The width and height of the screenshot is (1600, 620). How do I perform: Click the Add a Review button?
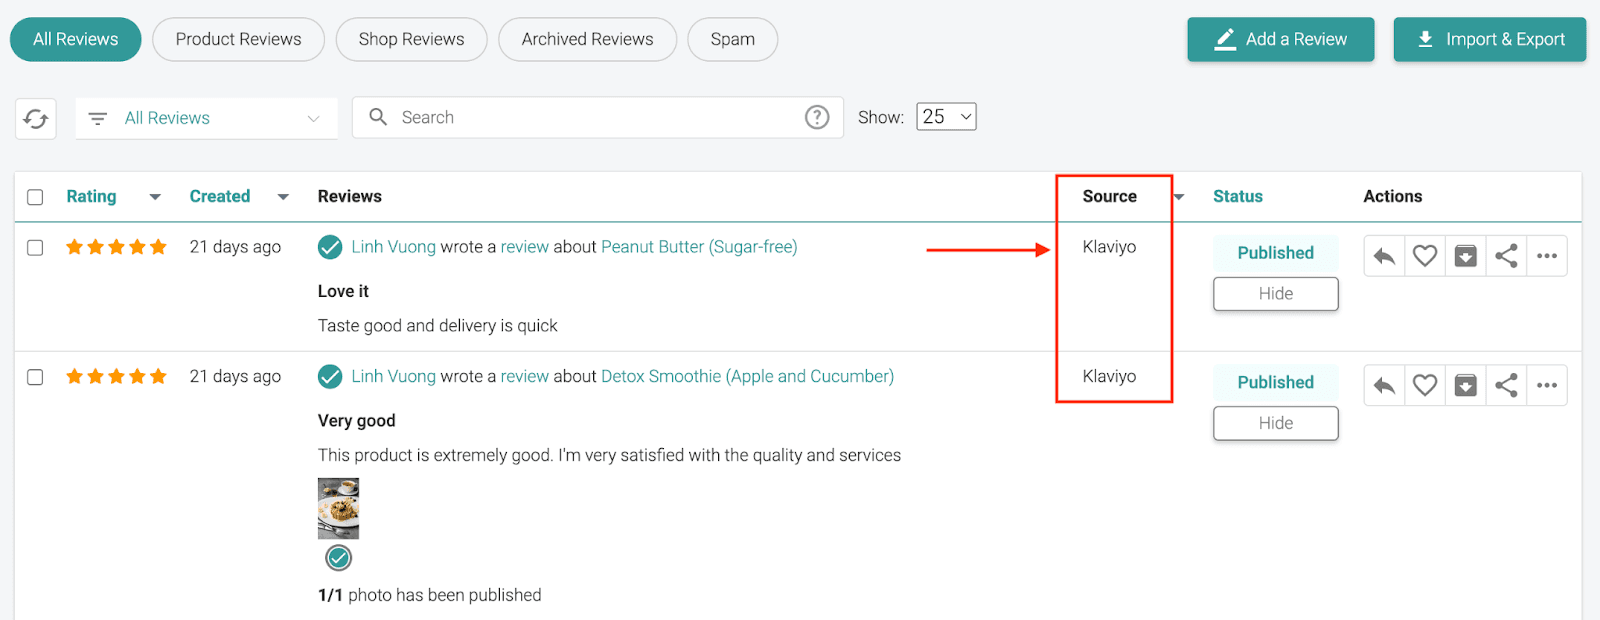coord(1280,40)
